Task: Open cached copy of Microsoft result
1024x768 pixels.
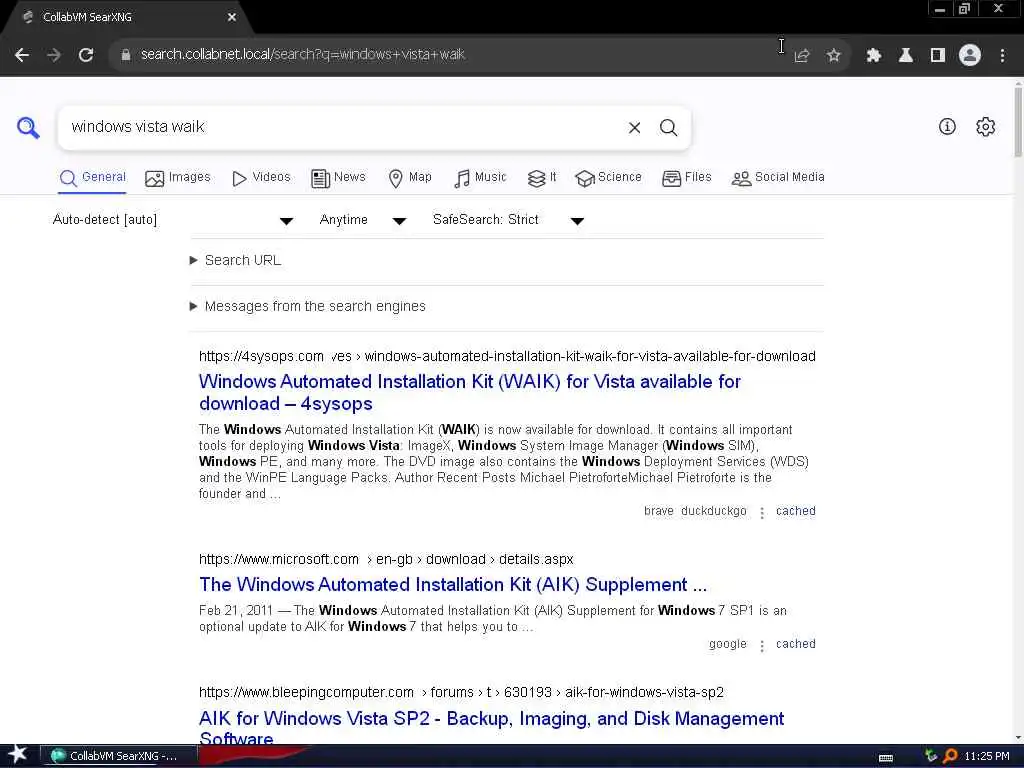Action: click(x=795, y=644)
